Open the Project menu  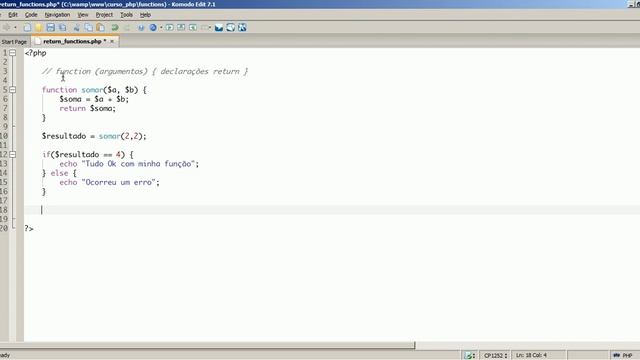(104, 15)
